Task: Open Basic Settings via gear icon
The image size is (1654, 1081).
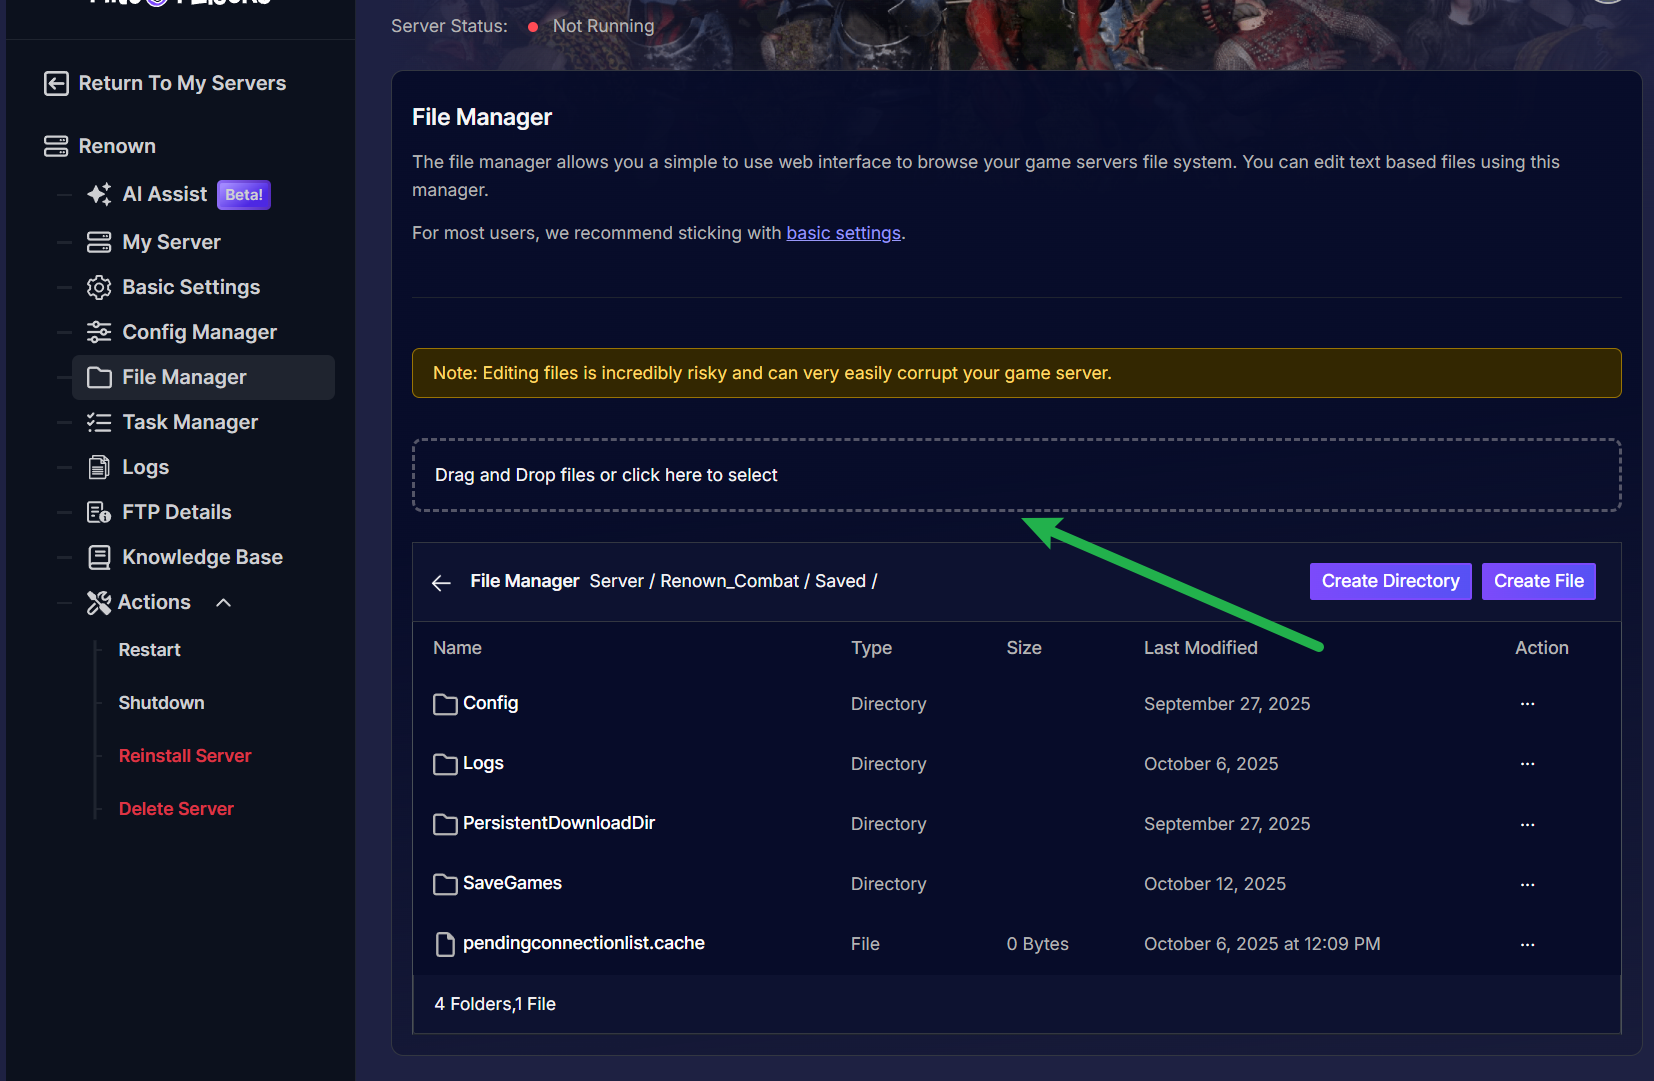Action: [x=99, y=288]
